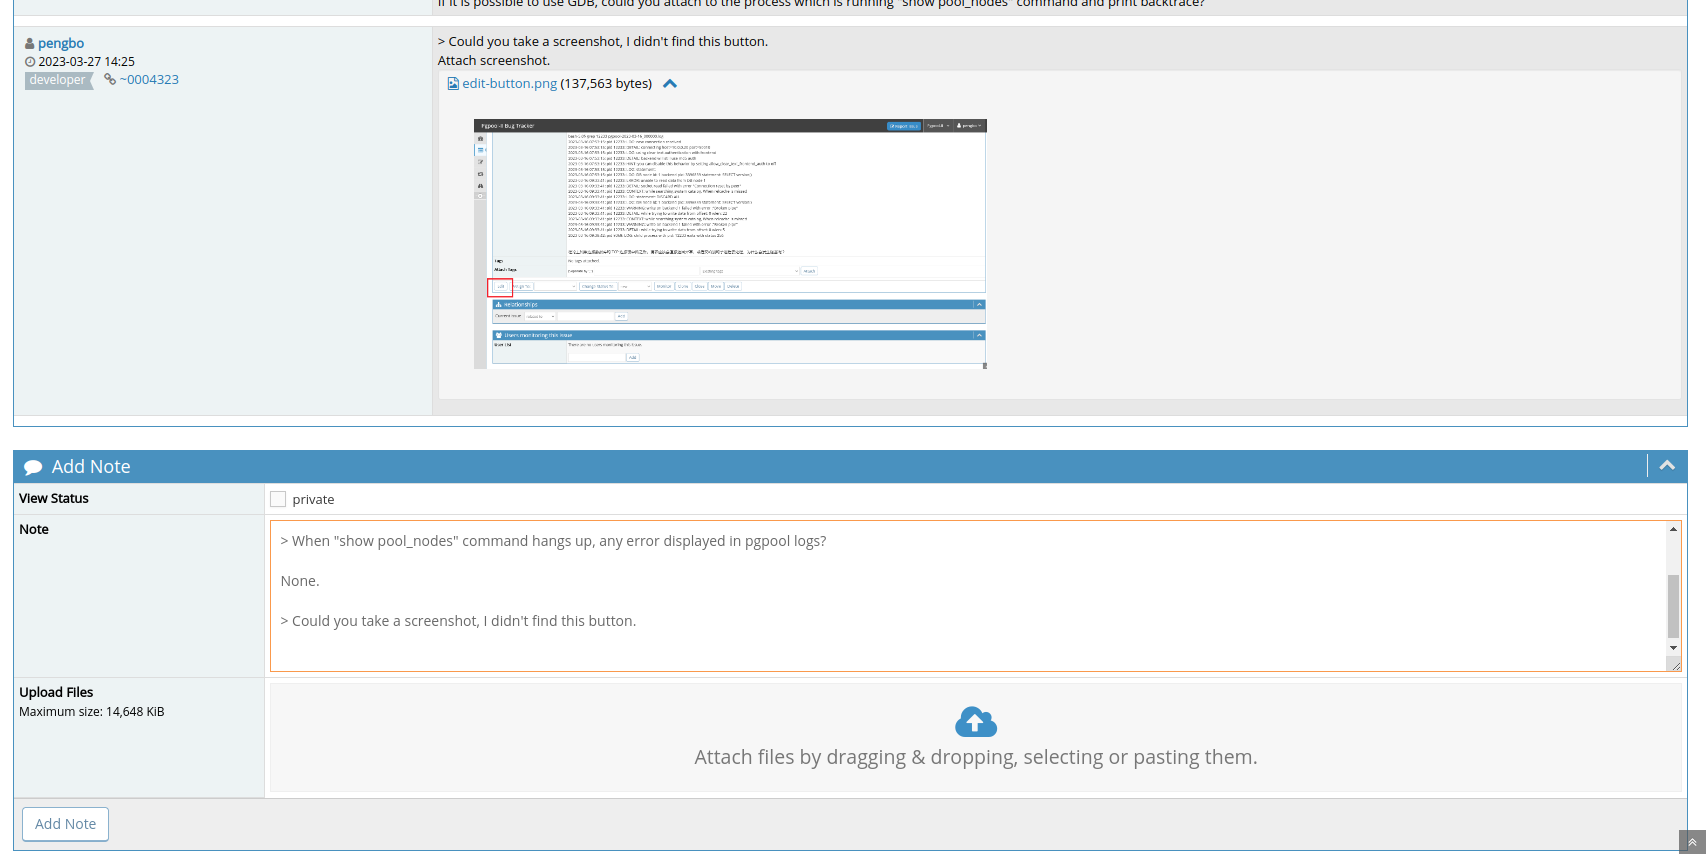
Task: Open the attached screenshot thumbnail
Action: coord(730,244)
